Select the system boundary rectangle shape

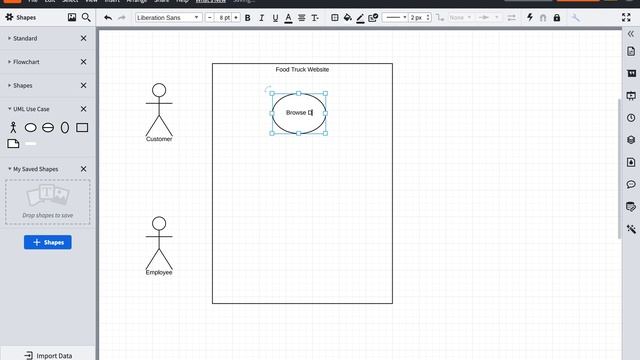pyautogui.click(x=82, y=127)
